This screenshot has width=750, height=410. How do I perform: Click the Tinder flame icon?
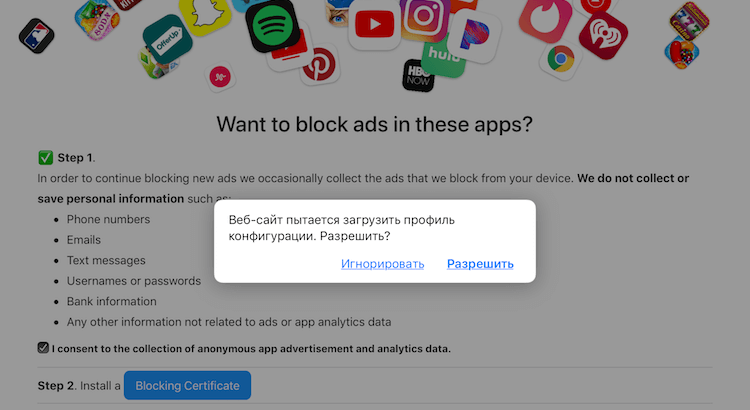pos(545,19)
